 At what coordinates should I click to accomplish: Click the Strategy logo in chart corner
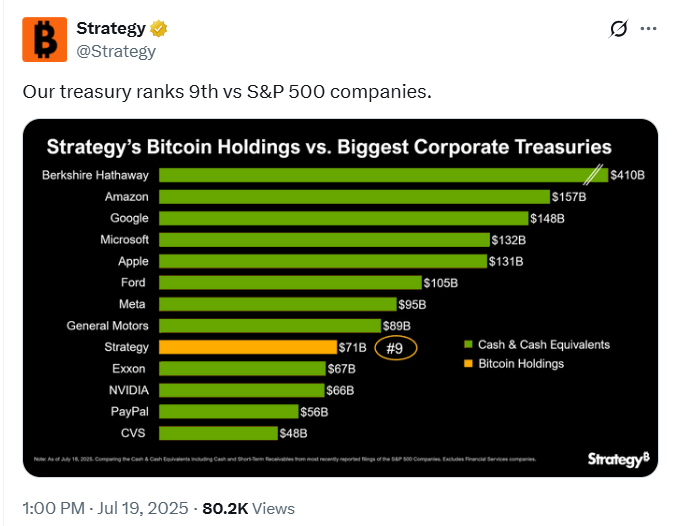pyautogui.click(x=619, y=459)
